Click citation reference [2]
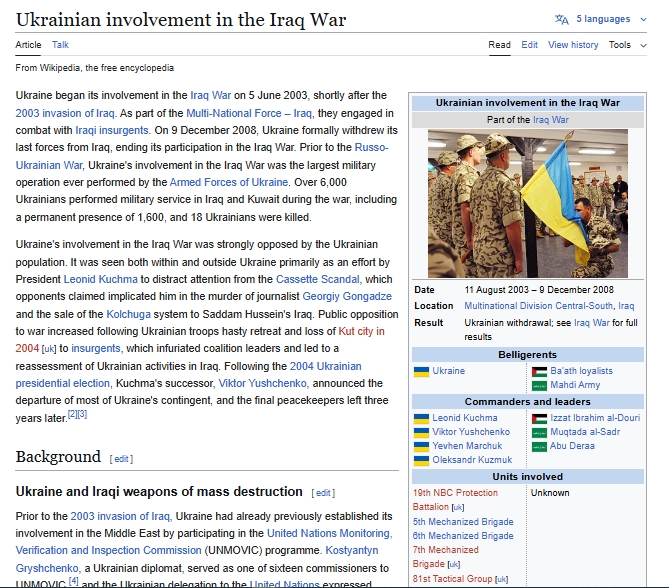The height and width of the screenshot is (588, 669). [73, 414]
